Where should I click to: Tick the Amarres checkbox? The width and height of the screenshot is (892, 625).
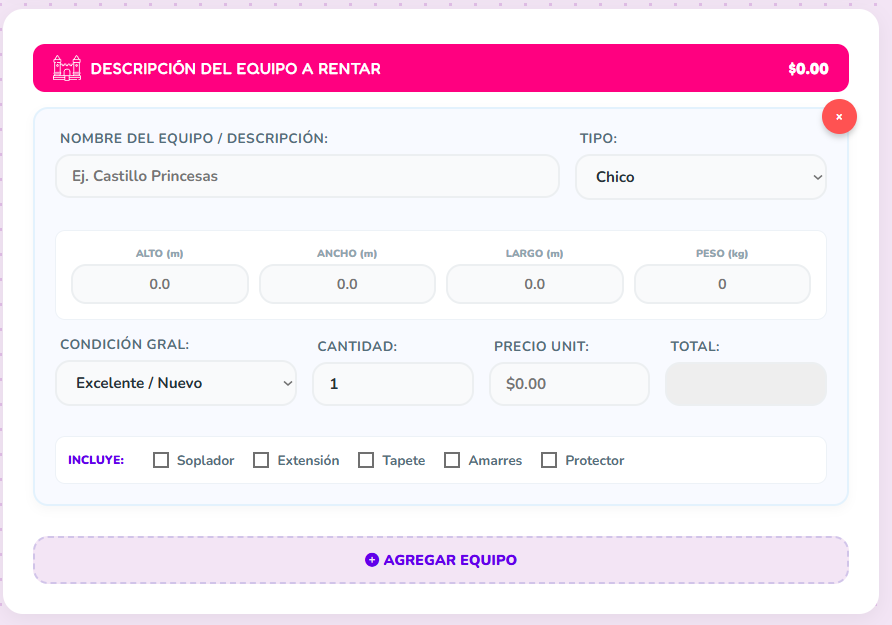click(452, 460)
